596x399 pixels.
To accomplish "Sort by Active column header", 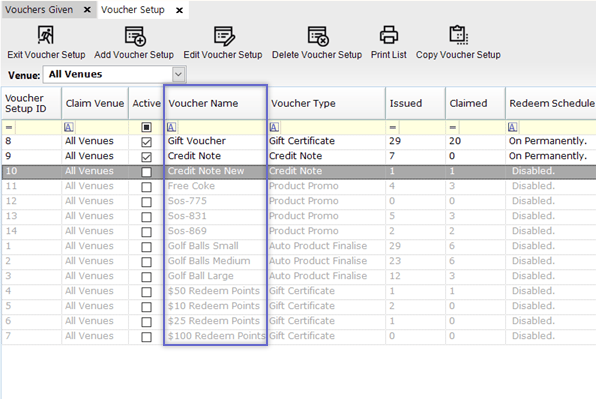I will tap(146, 103).
